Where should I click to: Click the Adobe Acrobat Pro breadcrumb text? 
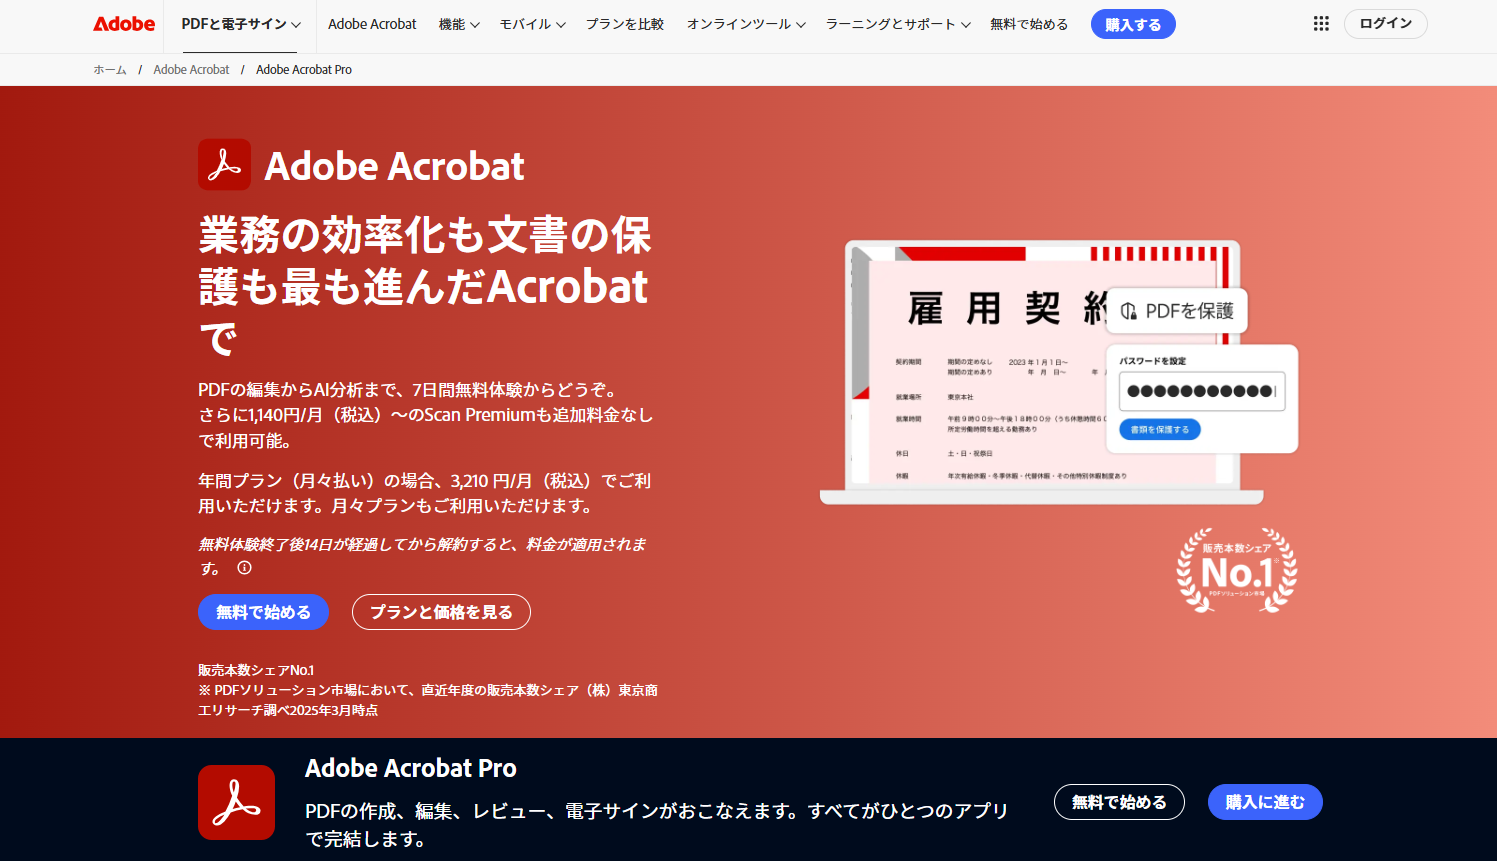(304, 69)
